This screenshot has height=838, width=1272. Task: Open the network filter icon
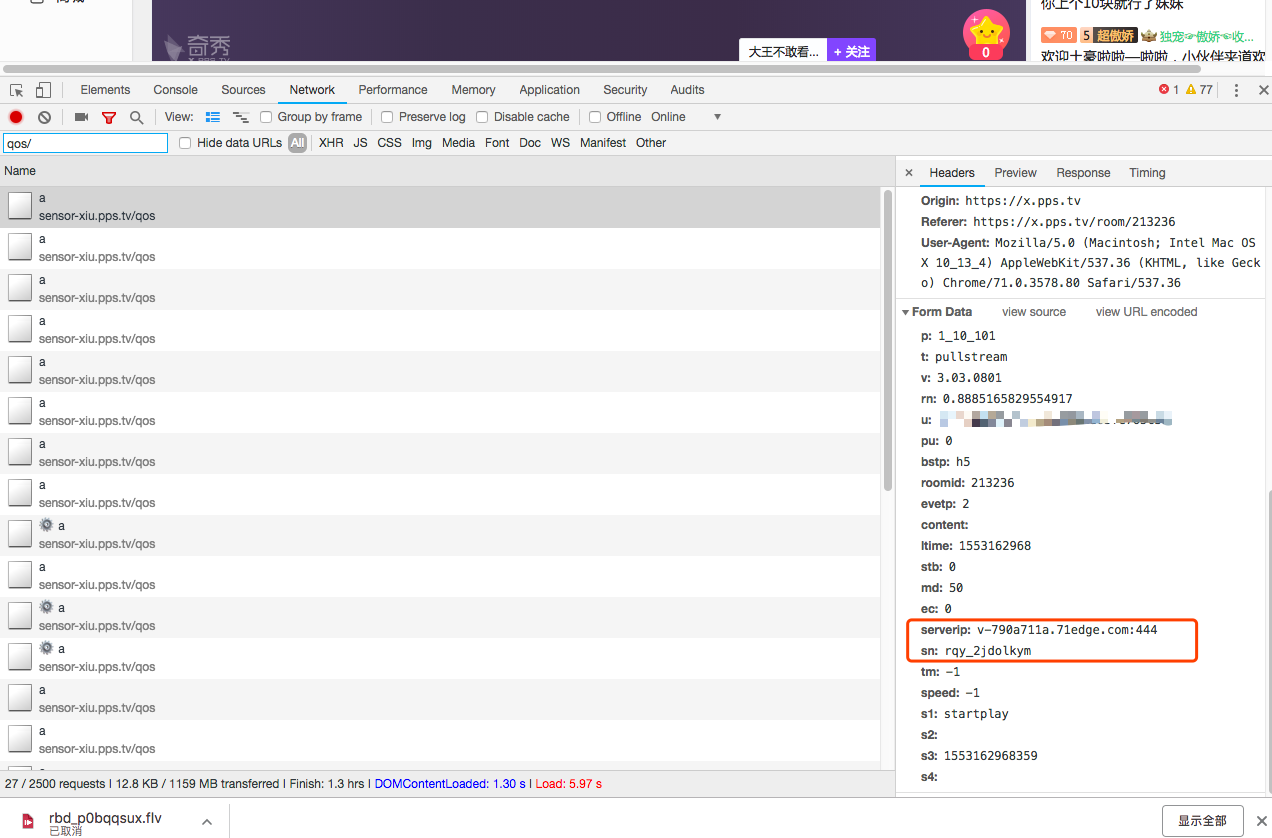pos(108,117)
